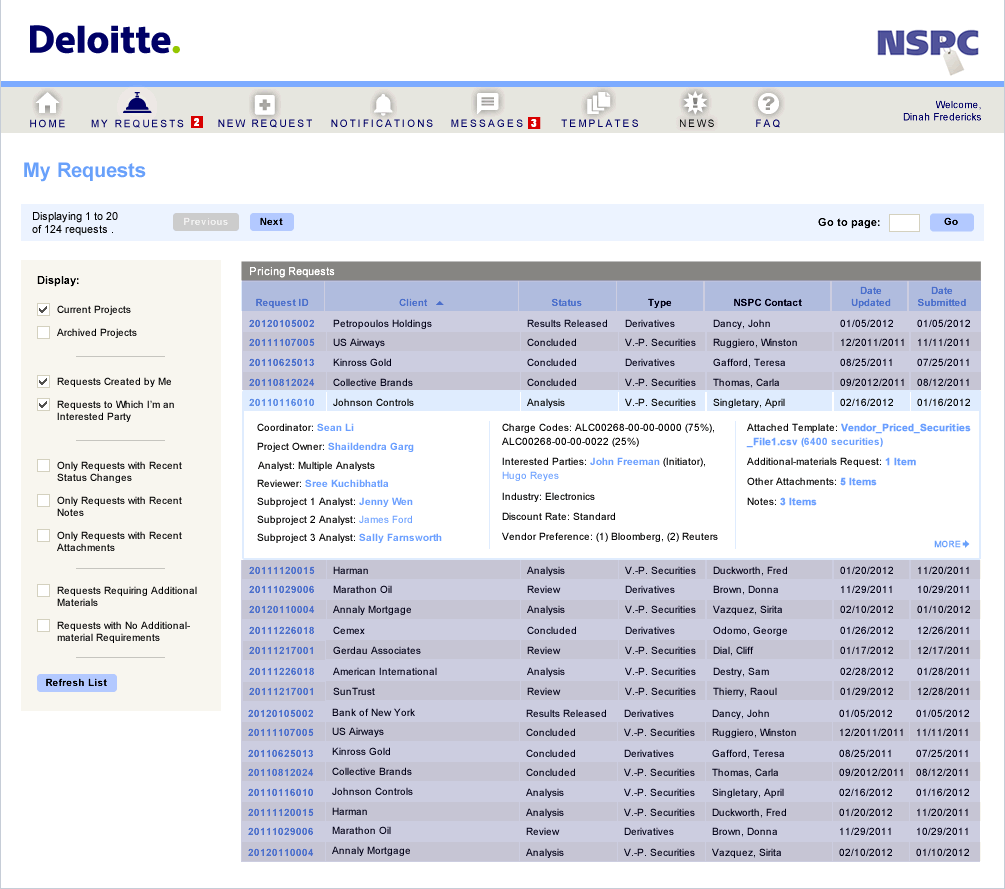Open John Freeman interested party link
Image resolution: width=1005 pixels, height=889 pixels.
(625, 461)
